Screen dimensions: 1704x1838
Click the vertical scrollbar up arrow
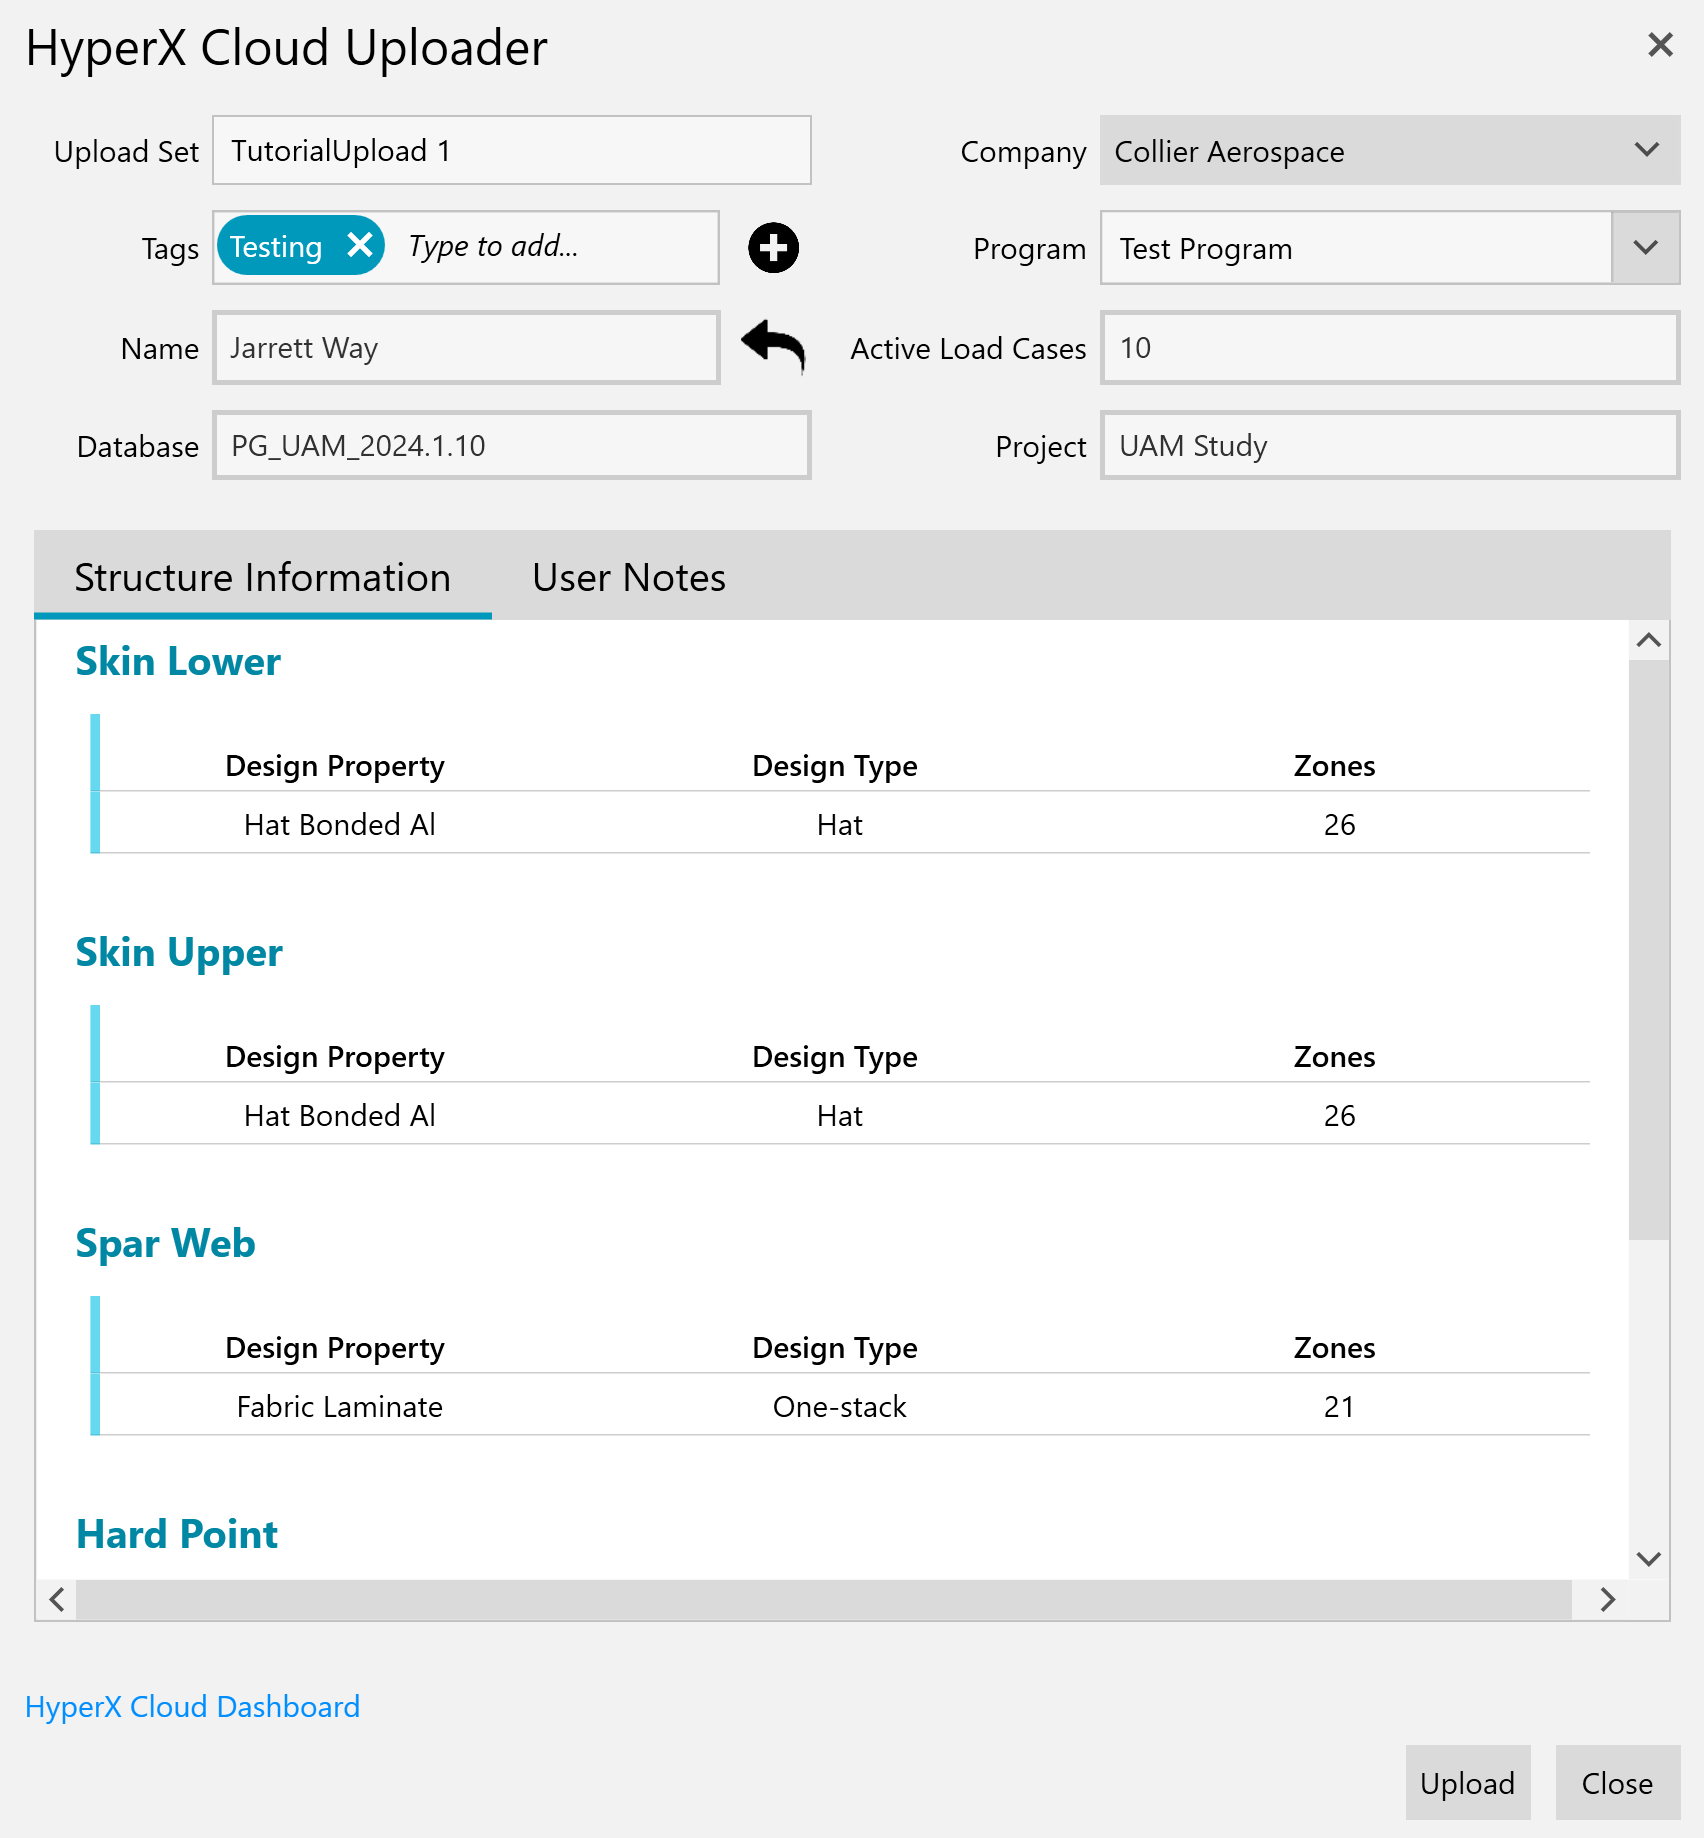click(x=1649, y=640)
